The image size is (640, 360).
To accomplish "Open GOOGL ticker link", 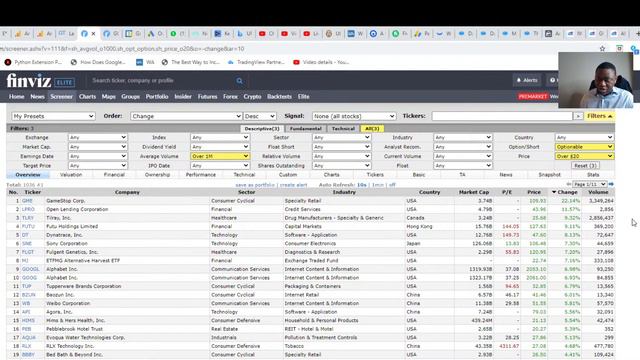I will pos(31,269).
